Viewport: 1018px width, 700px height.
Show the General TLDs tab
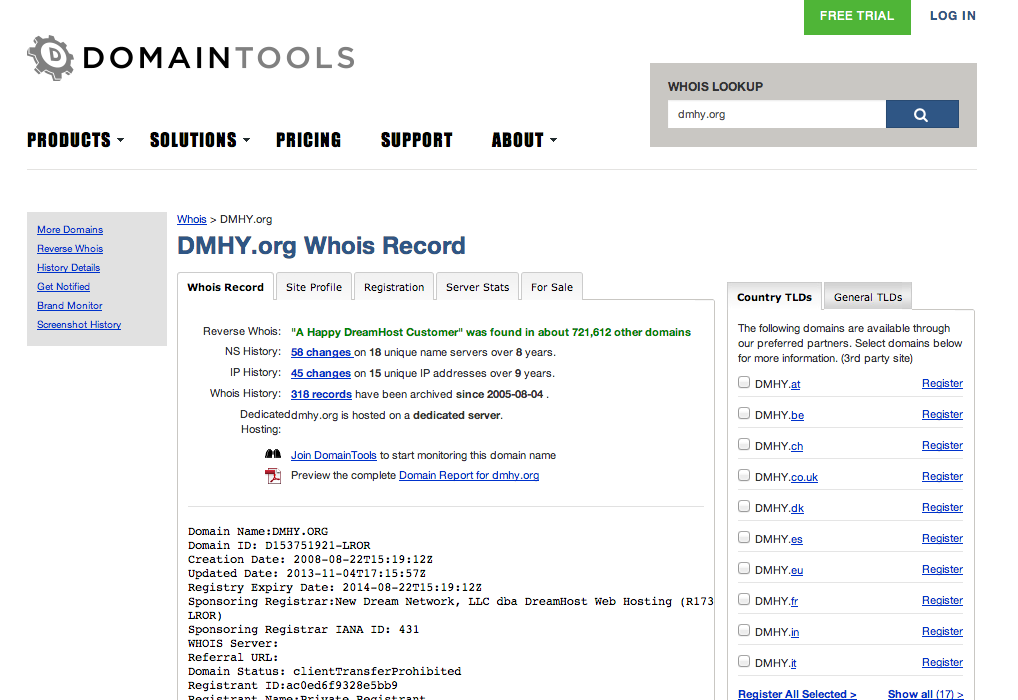(x=868, y=297)
